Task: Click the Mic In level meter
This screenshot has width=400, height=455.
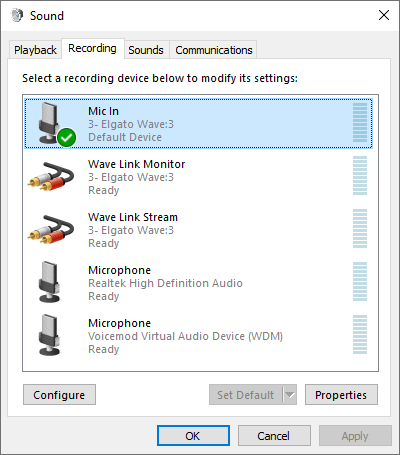Action: coord(360,122)
